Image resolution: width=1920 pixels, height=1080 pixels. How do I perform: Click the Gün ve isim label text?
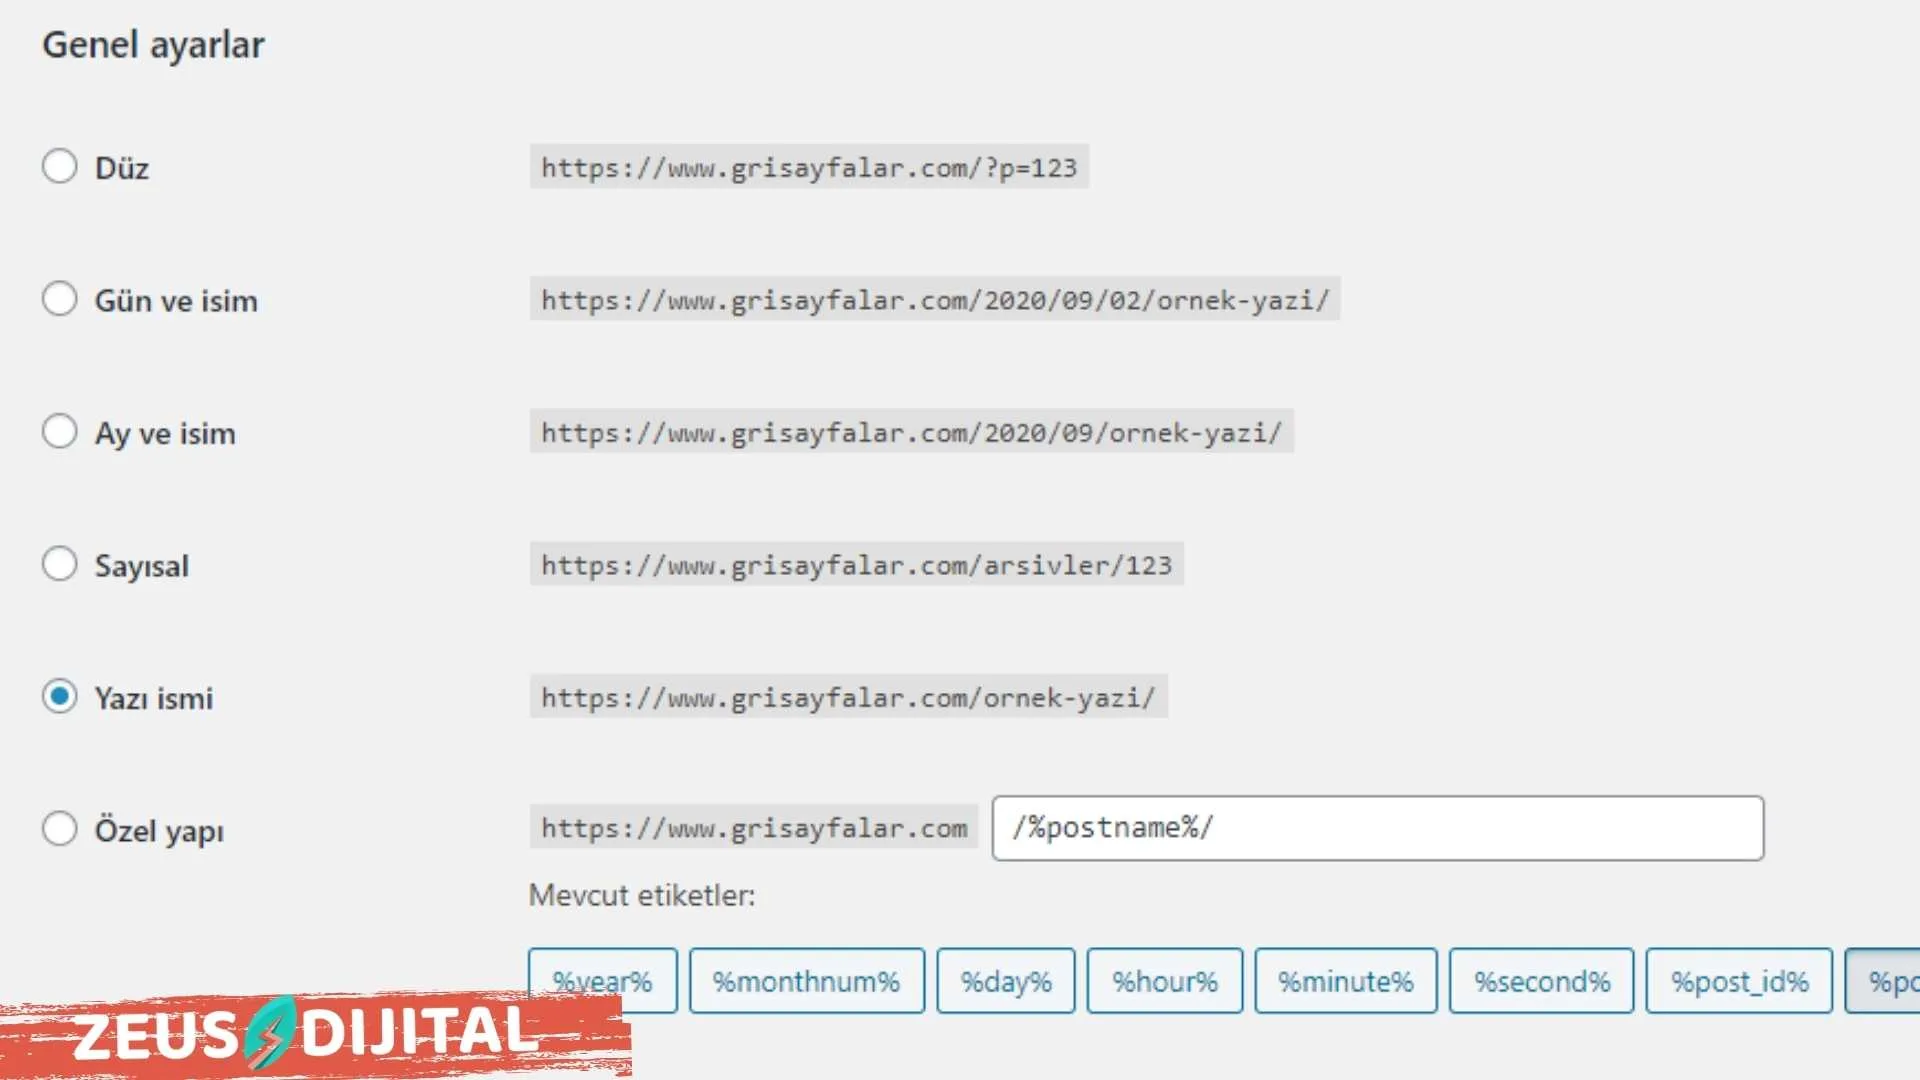point(176,300)
